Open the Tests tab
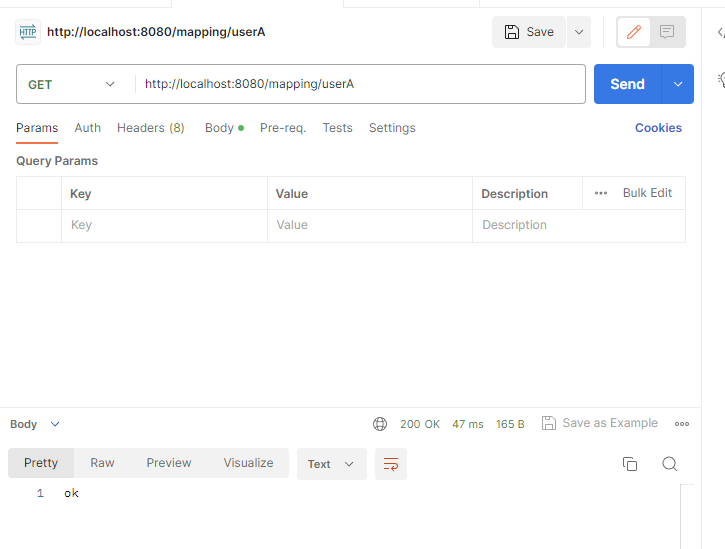725x549 pixels. pyautogui.click(x=338, y=128)
